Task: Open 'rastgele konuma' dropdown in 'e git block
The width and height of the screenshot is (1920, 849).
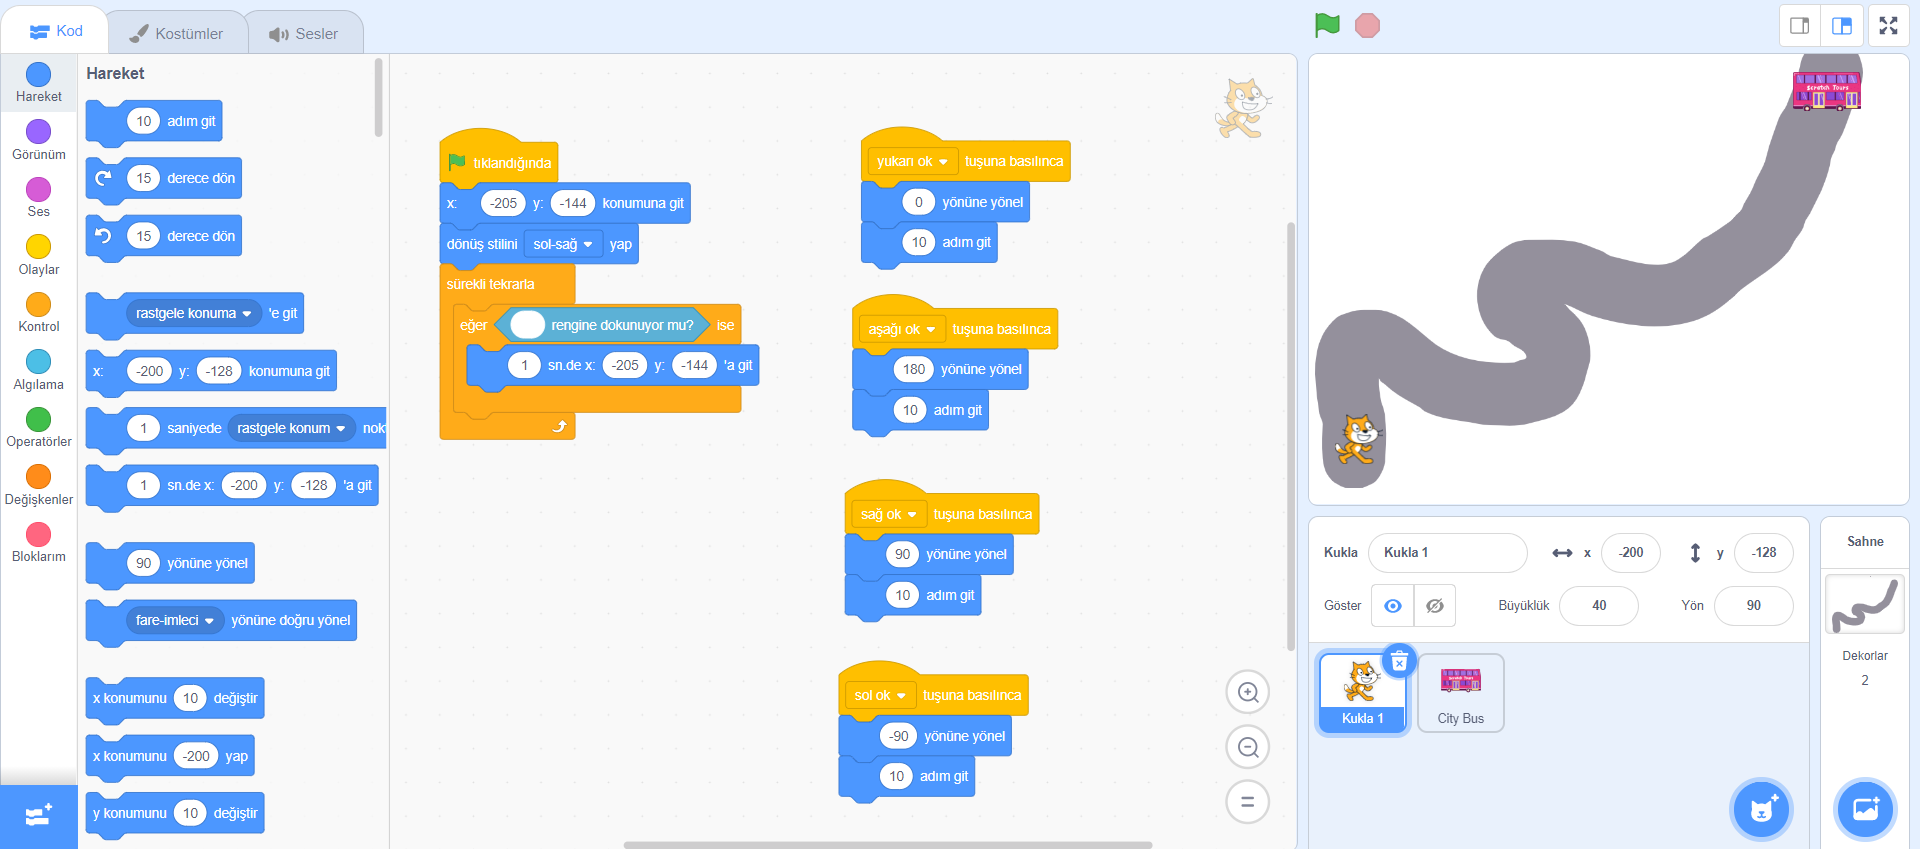Action: (x=194, y=313)
